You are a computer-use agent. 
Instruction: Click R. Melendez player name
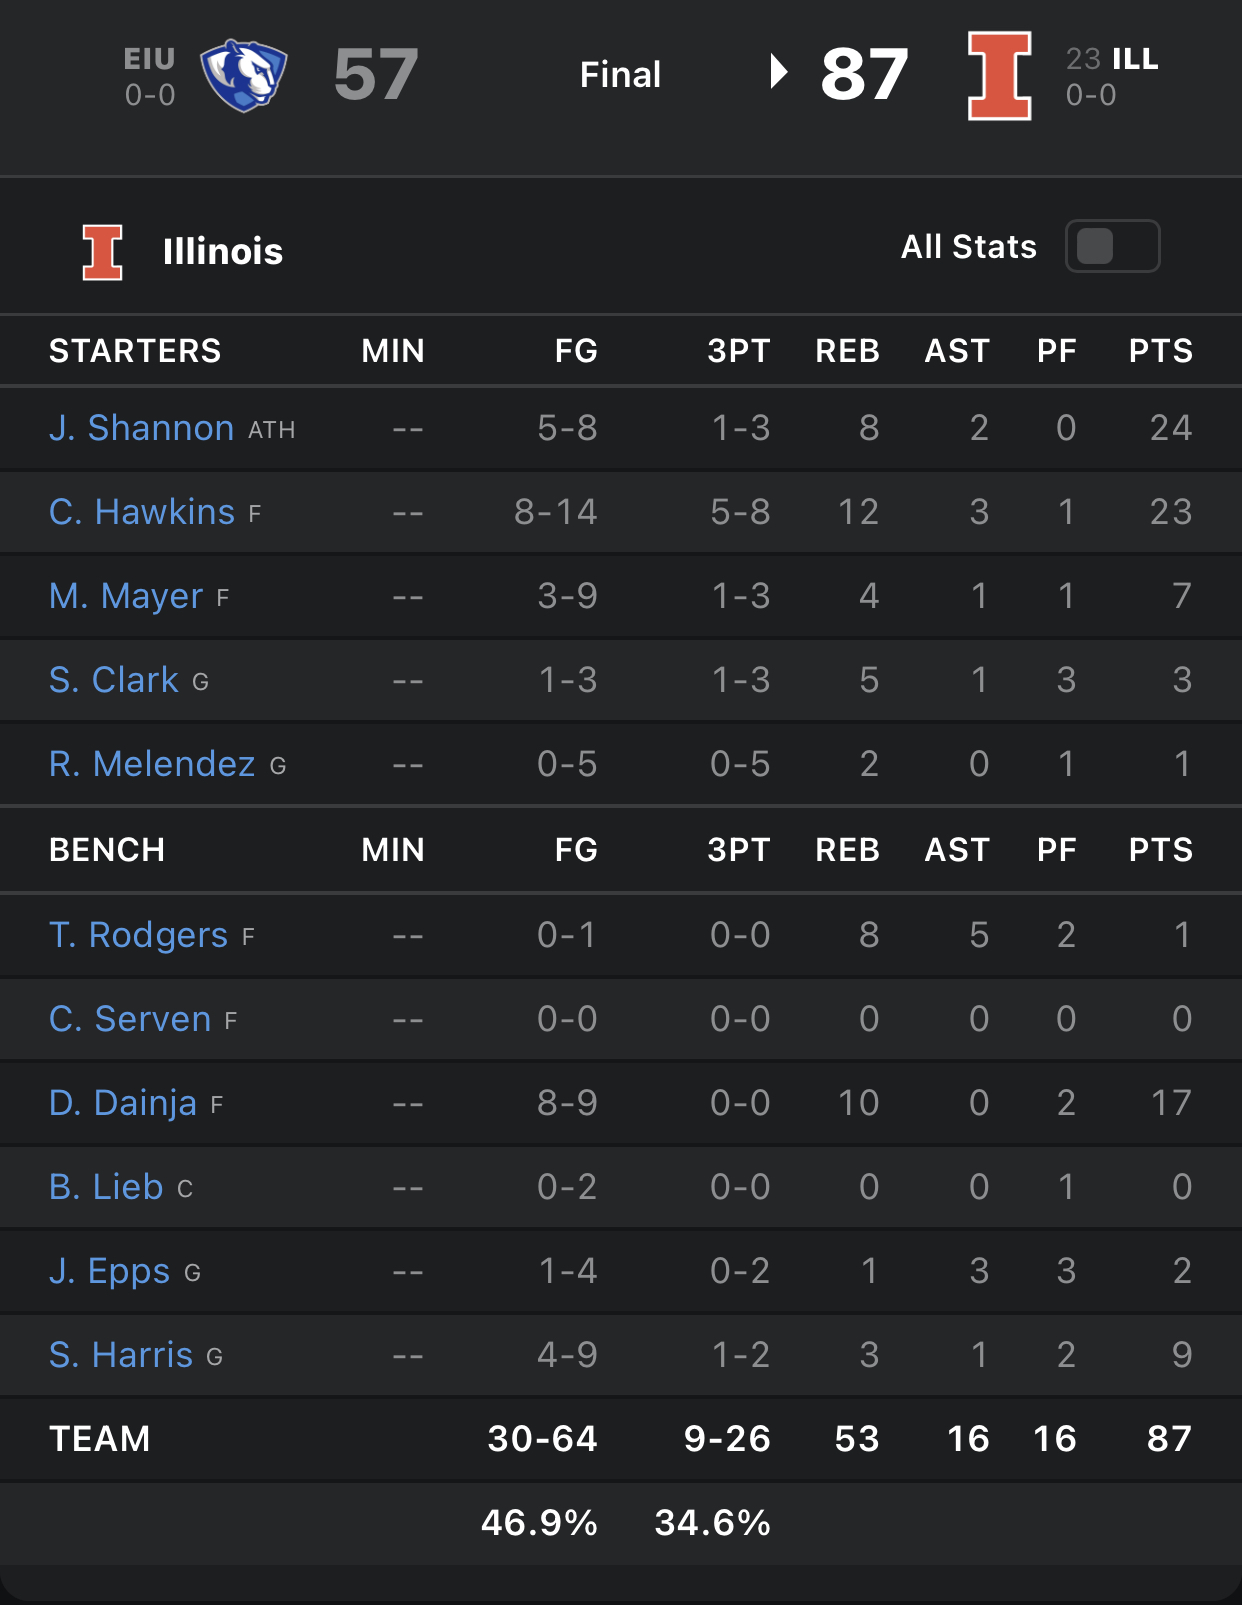coord(152,764)
